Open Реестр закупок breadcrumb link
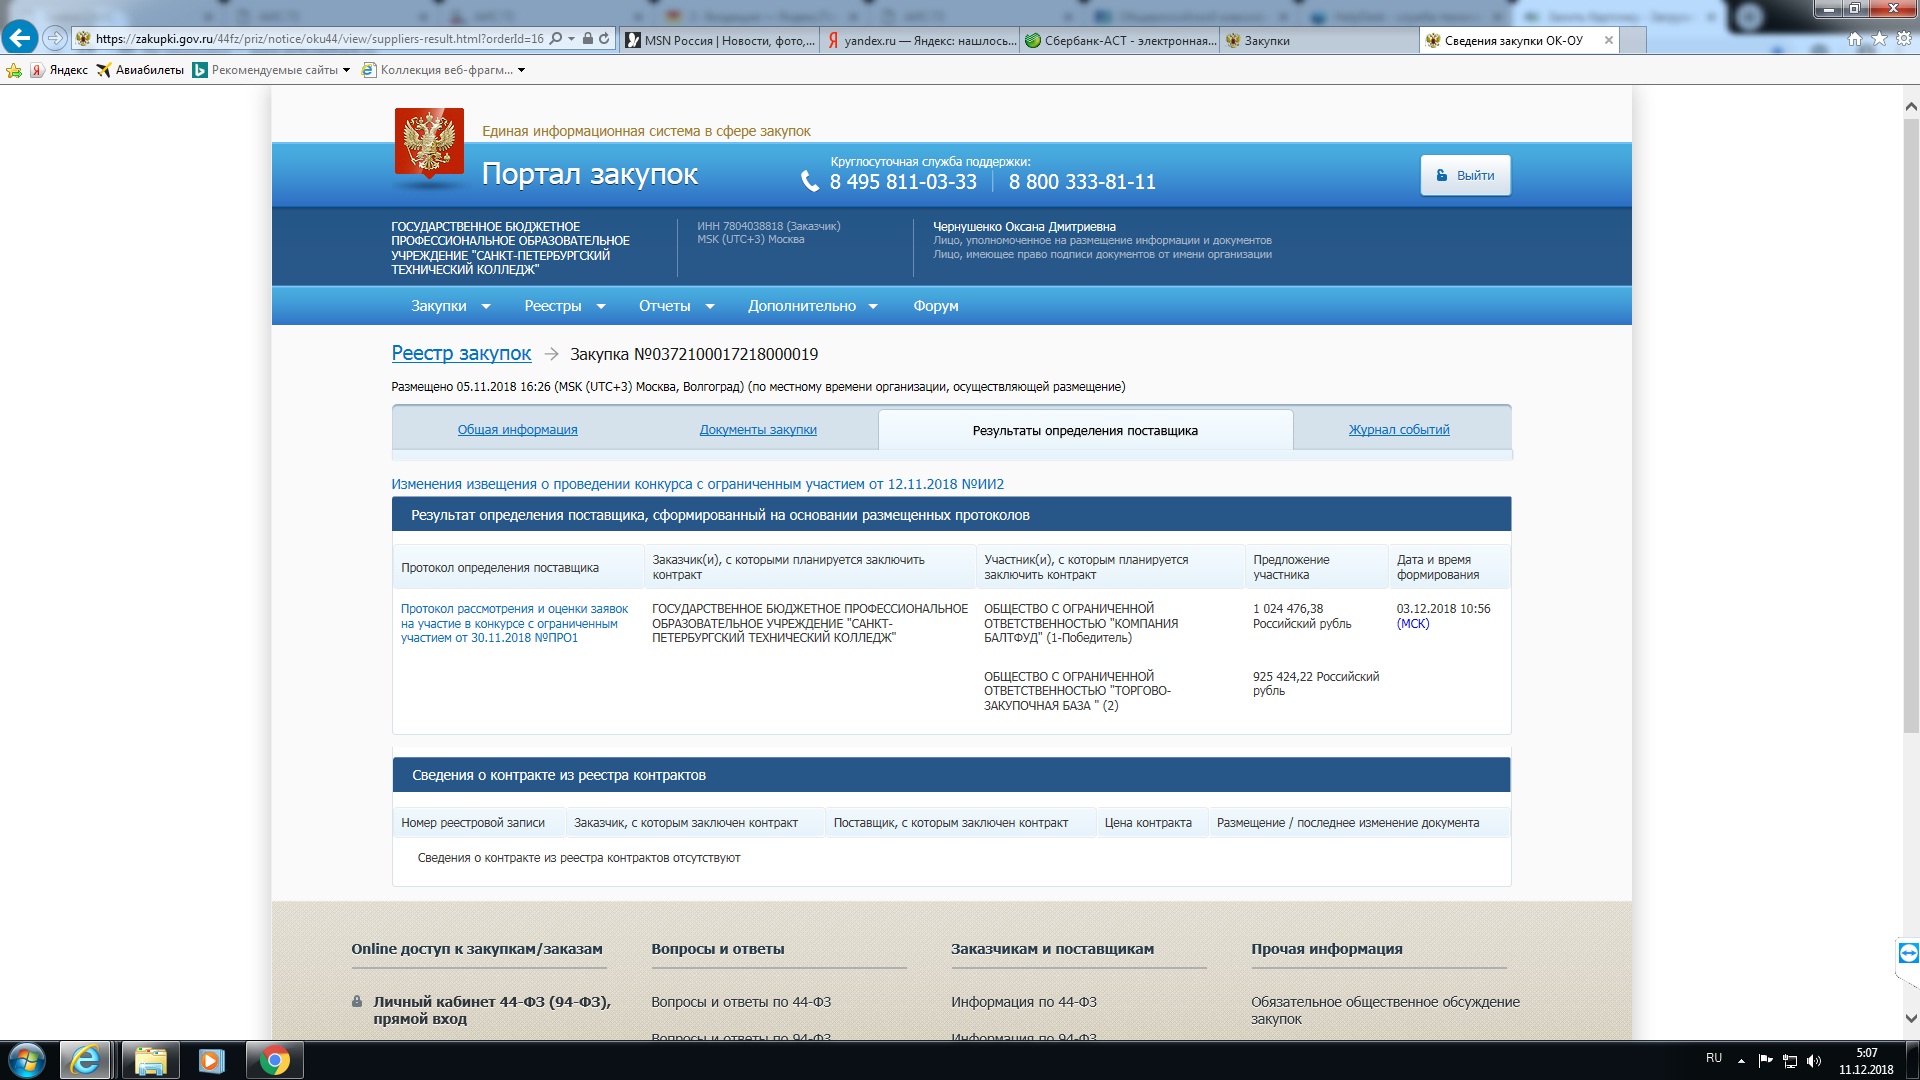Screen dimensions: 1920x1080 coord(461,353)
